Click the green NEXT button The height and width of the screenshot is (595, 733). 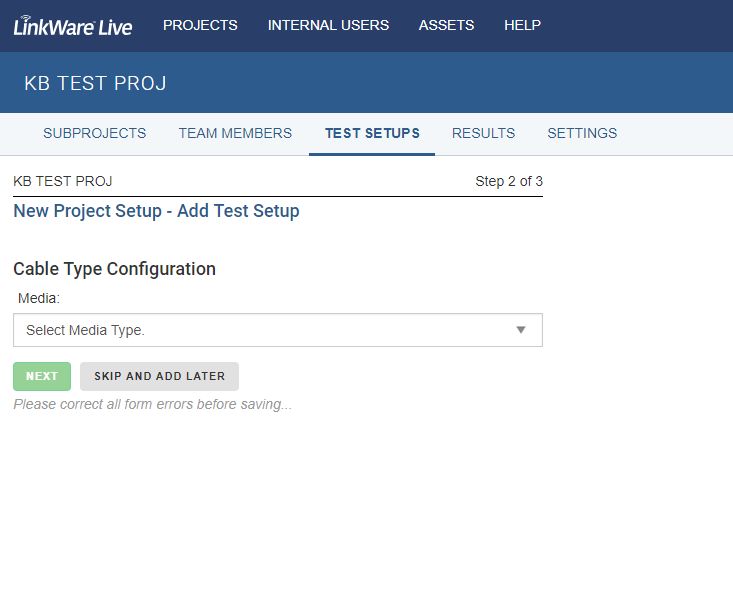[42, 376]
